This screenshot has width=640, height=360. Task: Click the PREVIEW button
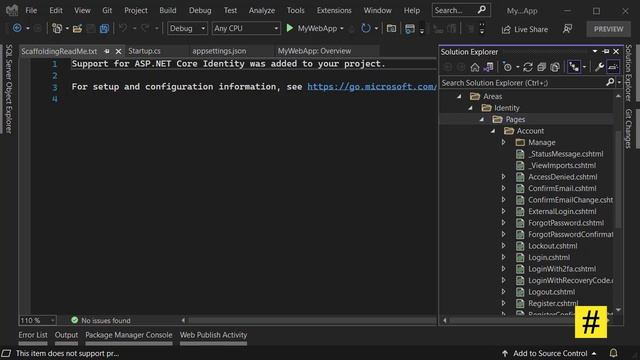coord(608,29)
